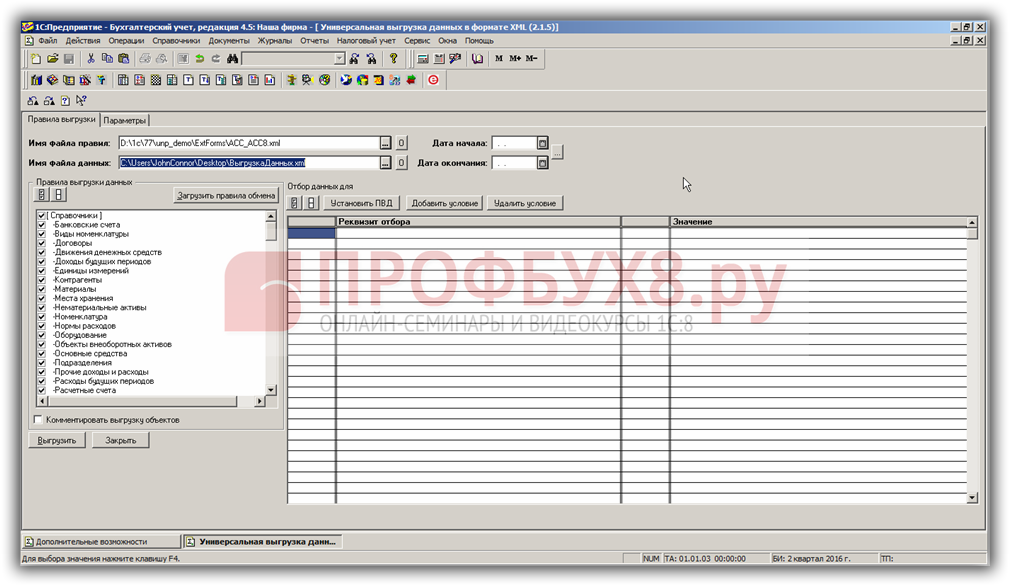The width and height of the screenshot is (1010, 586).
Task: Open the Calculator toolbar icon
Action: coord(423,59)
